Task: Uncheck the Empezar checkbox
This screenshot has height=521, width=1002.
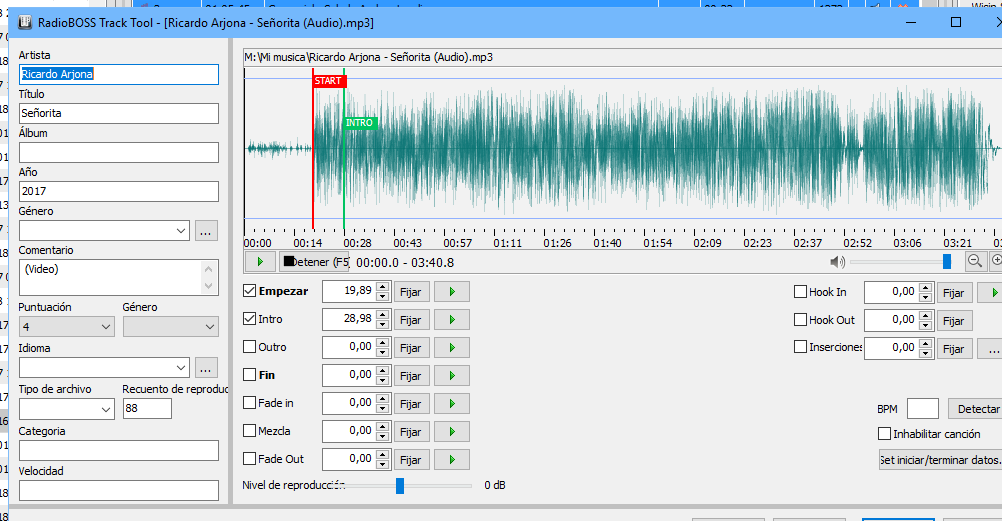Action: 250,291
